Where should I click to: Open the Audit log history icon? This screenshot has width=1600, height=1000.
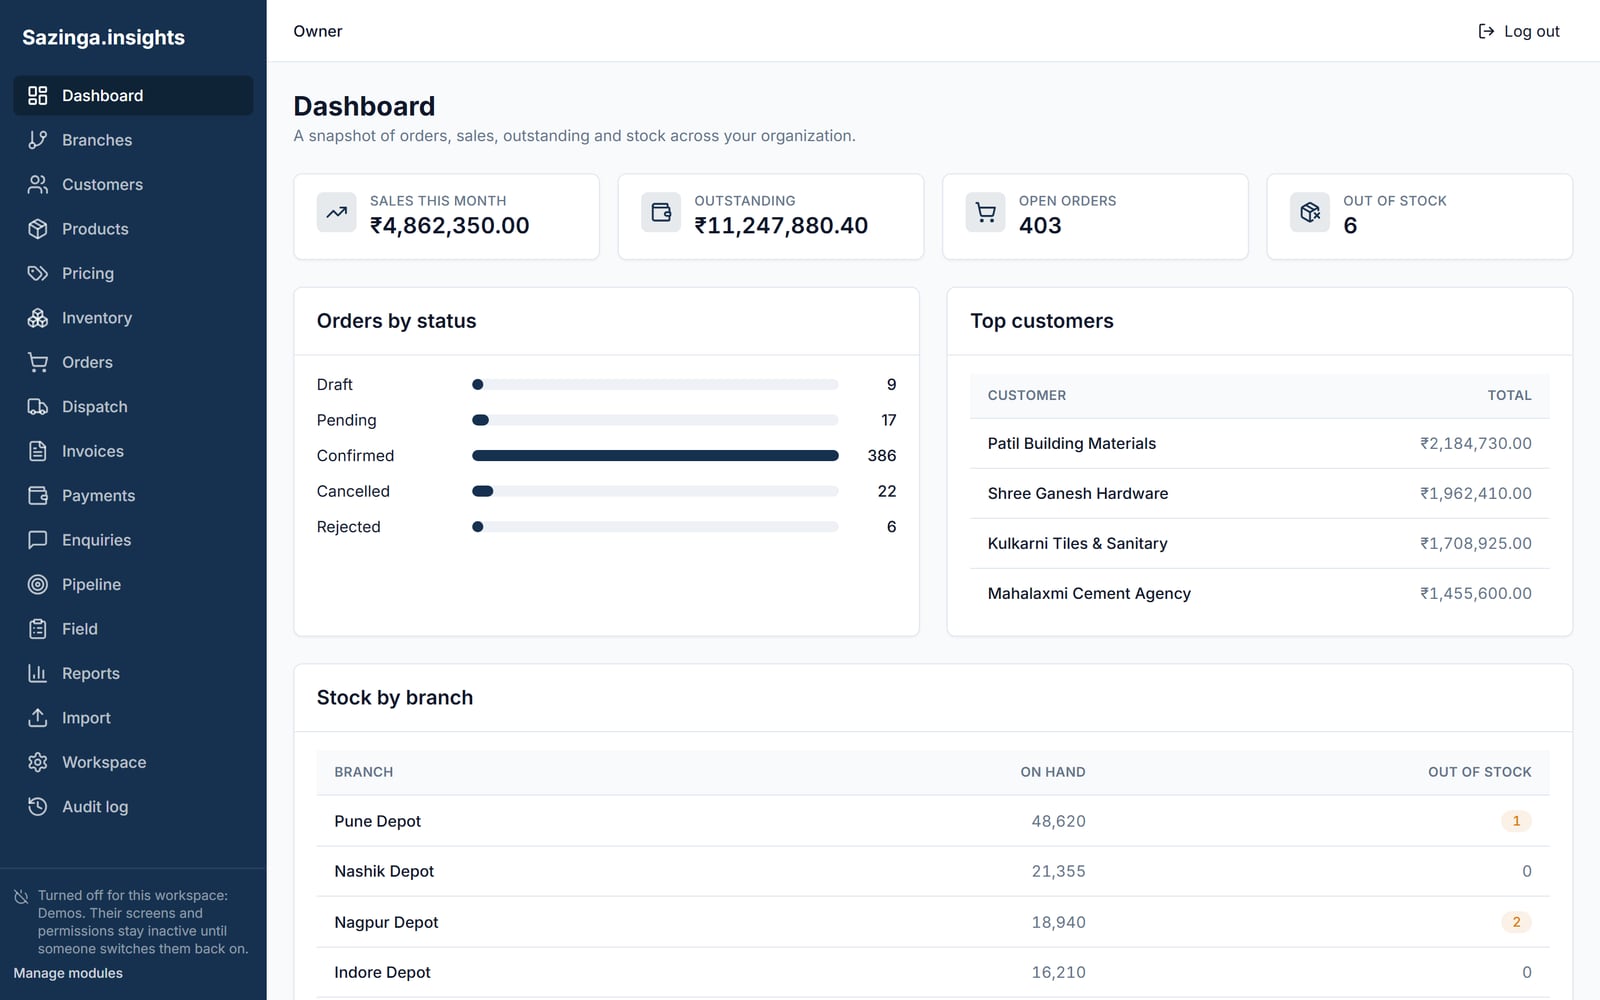coord(37,807)
